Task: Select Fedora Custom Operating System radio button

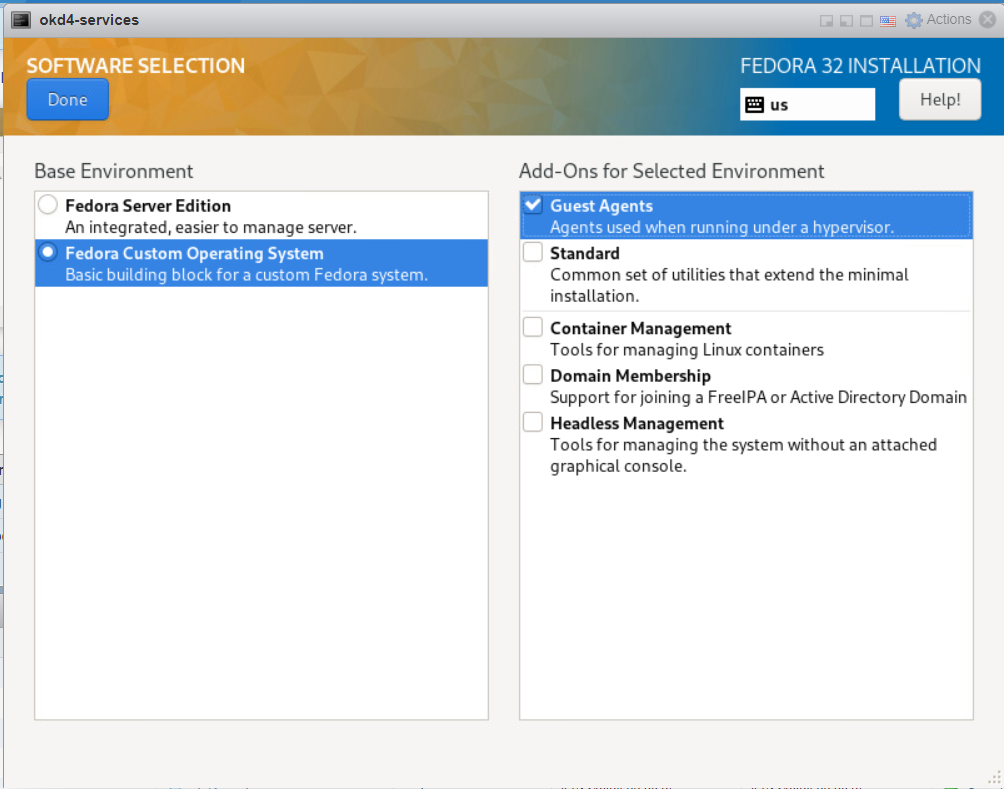Action: (47, 252)
